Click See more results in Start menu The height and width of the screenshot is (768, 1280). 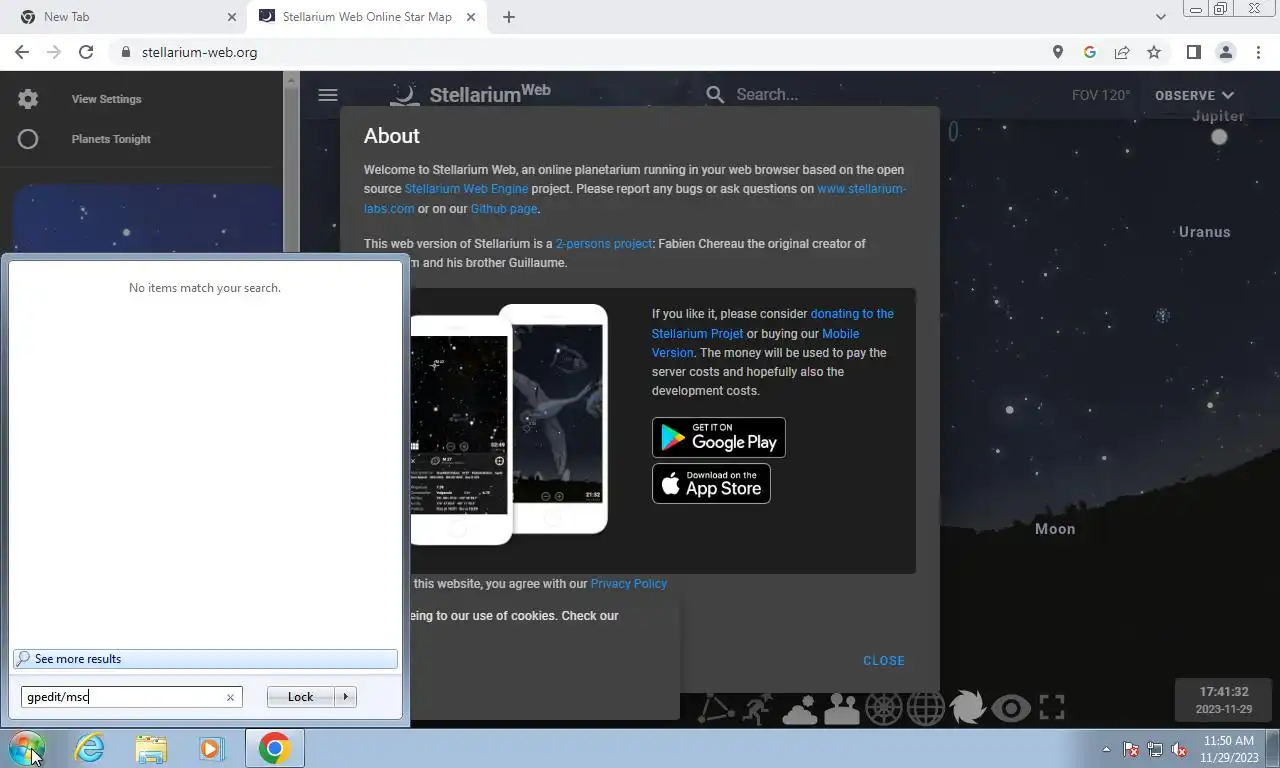[x=205, y=659]
